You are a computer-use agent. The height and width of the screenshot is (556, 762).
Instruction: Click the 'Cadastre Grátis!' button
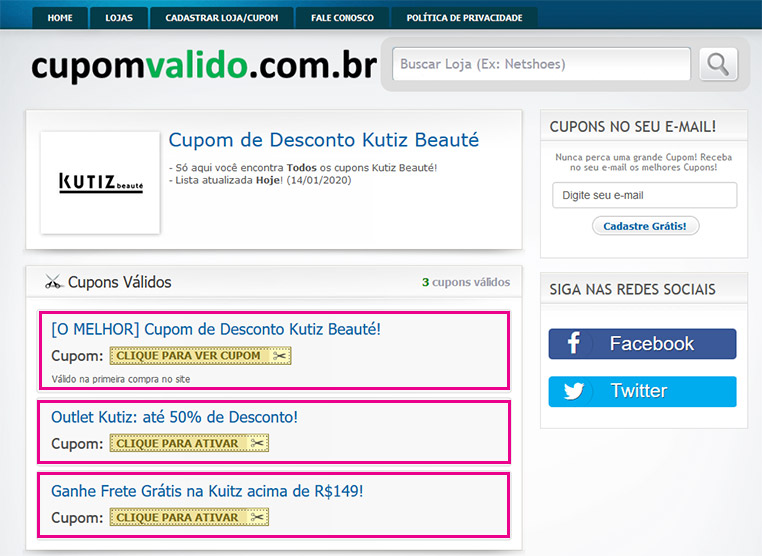coord(645,226)
